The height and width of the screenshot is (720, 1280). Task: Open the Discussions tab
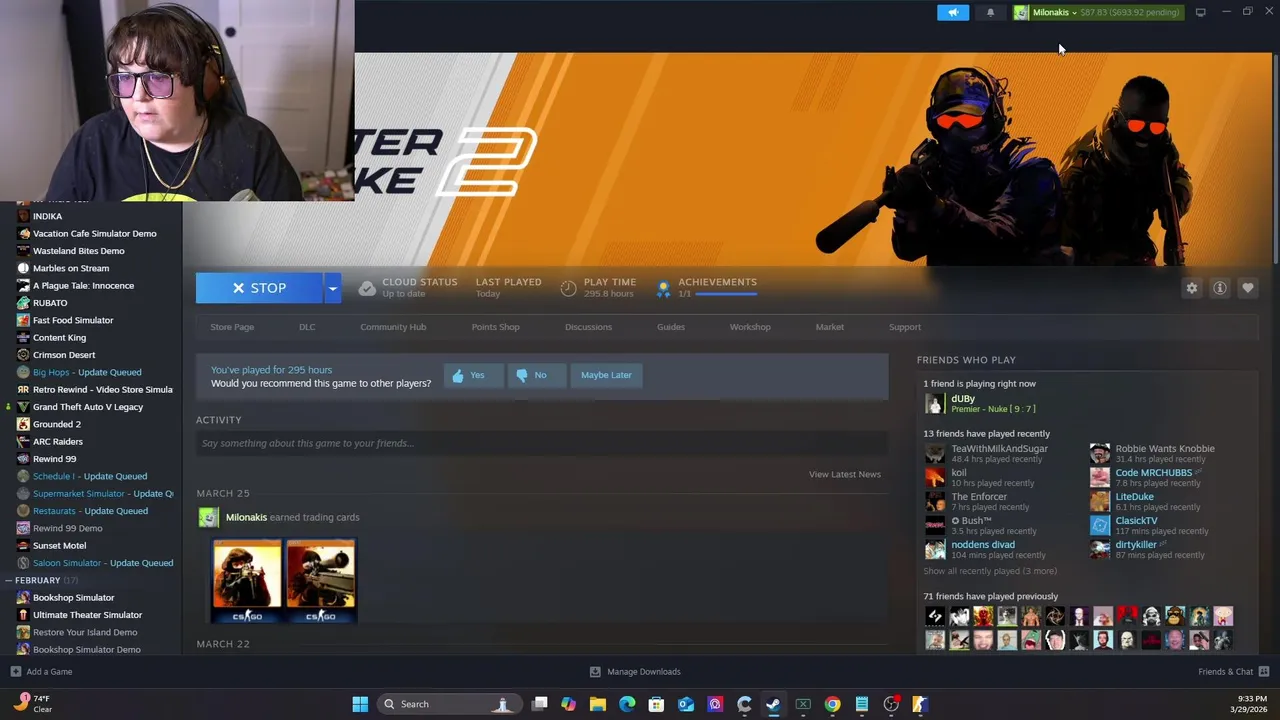(588, 327)
